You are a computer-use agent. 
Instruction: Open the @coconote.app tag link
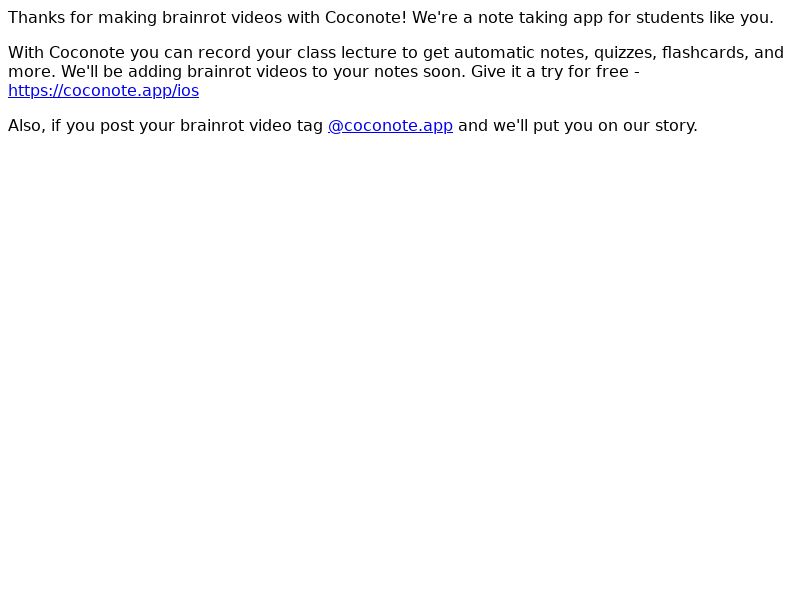coord(390,126)
